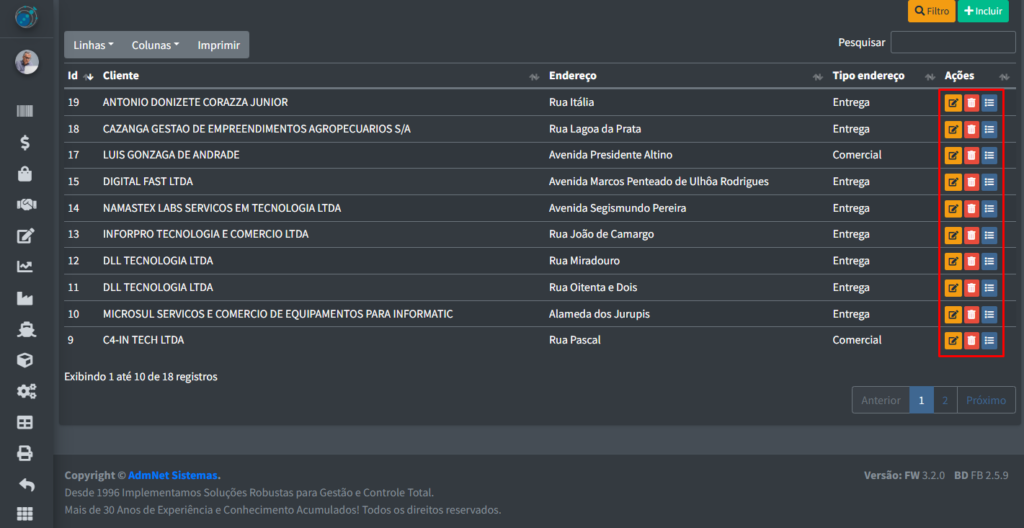Delete the LUIS GONZAGA DE ANDRADE record

coord(971,155)
